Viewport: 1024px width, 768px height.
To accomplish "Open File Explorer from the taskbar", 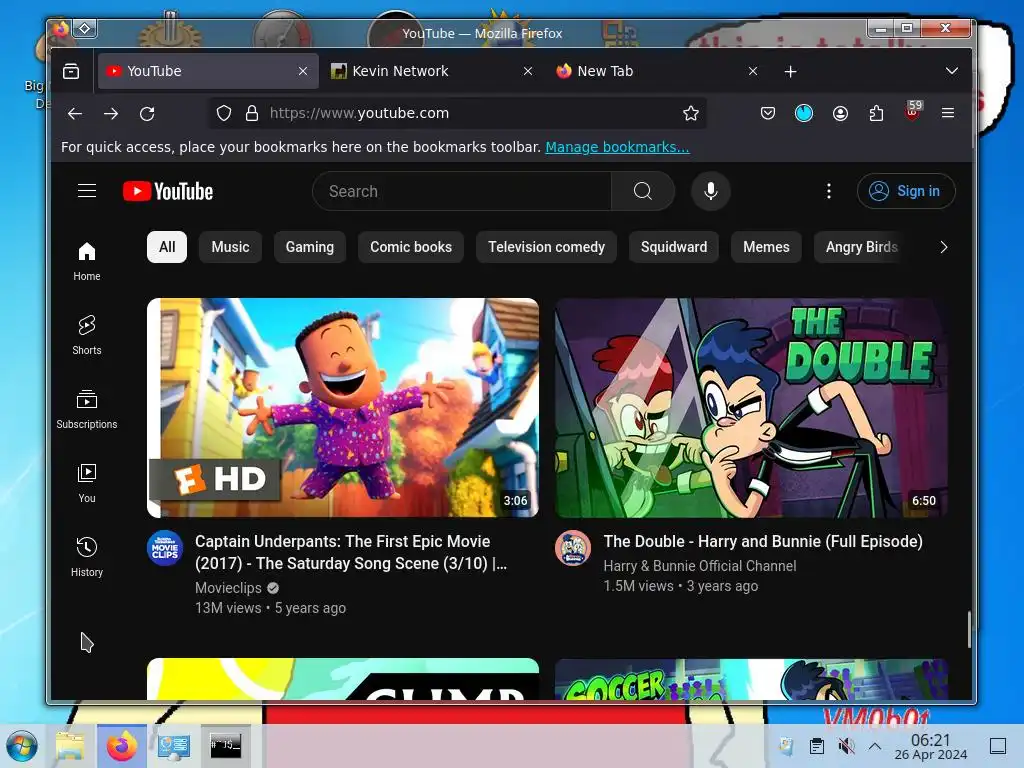I will [x=70, y=746].
